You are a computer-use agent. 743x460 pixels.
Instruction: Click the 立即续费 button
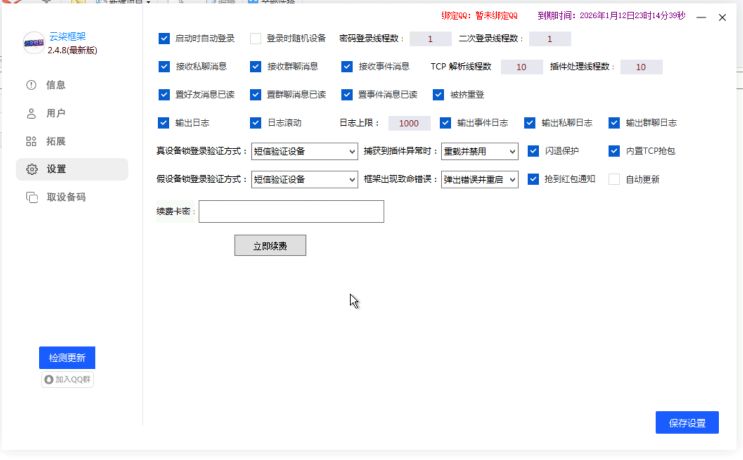click(270, 245)
